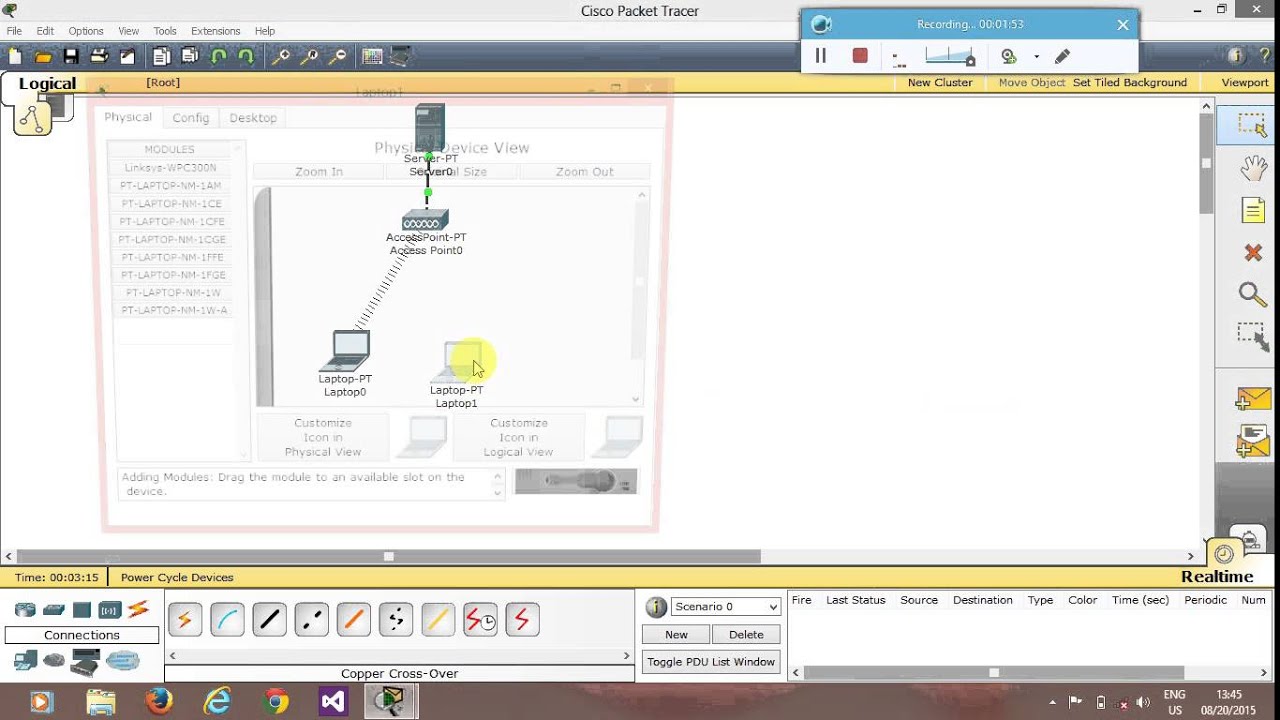1280x720 pixels.
Task: Open a file via the folder icon
Action: [x=43, y=56]
